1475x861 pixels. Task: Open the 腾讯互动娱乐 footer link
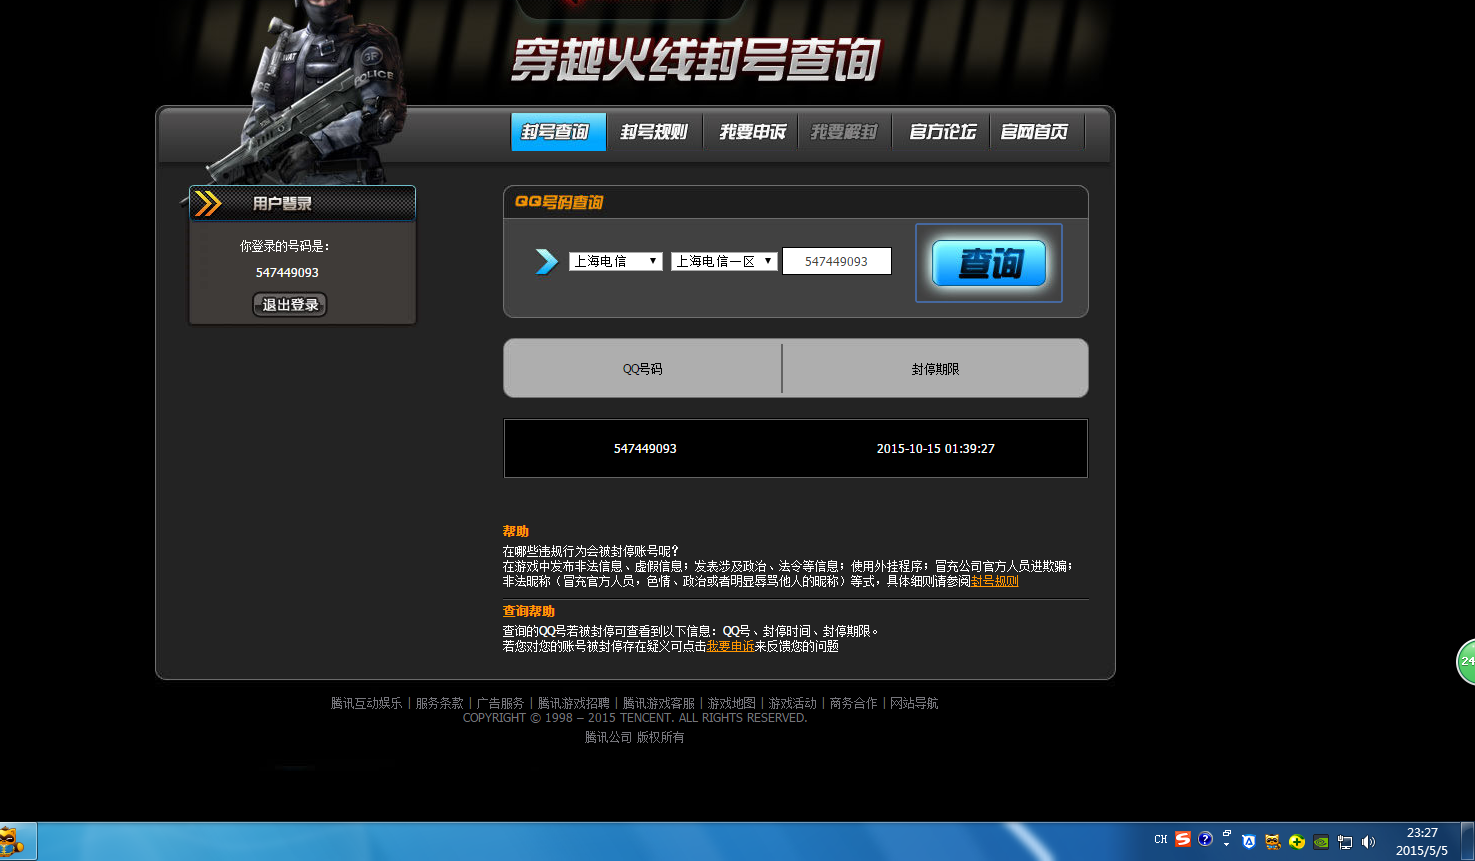coord(366,703)
